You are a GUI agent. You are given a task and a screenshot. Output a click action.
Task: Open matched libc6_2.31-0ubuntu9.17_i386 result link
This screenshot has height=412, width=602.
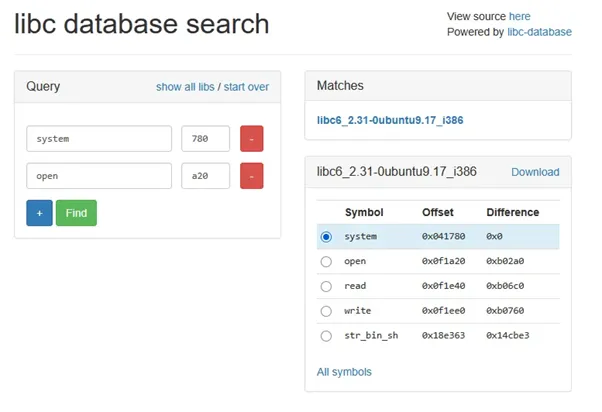(x=390, y=120)
